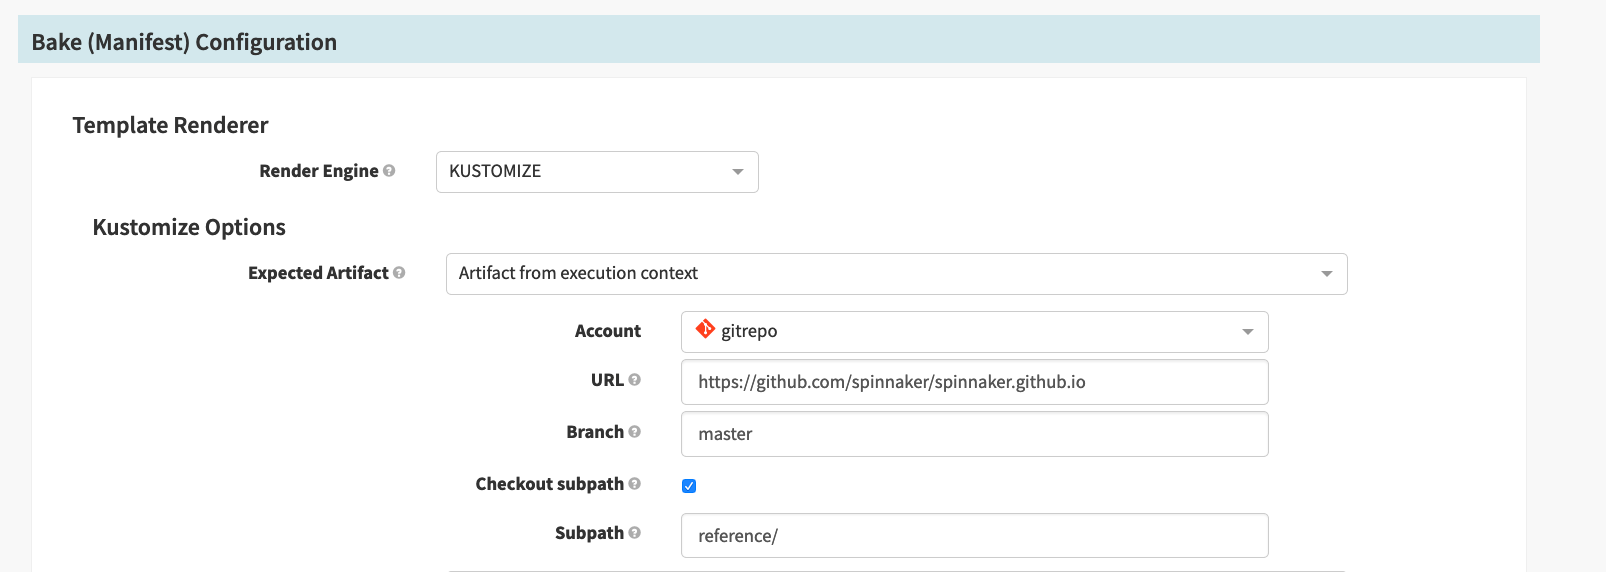Focus the Branch field containing master
Viewport: 1606px width, 572px height.
[974, 434]
